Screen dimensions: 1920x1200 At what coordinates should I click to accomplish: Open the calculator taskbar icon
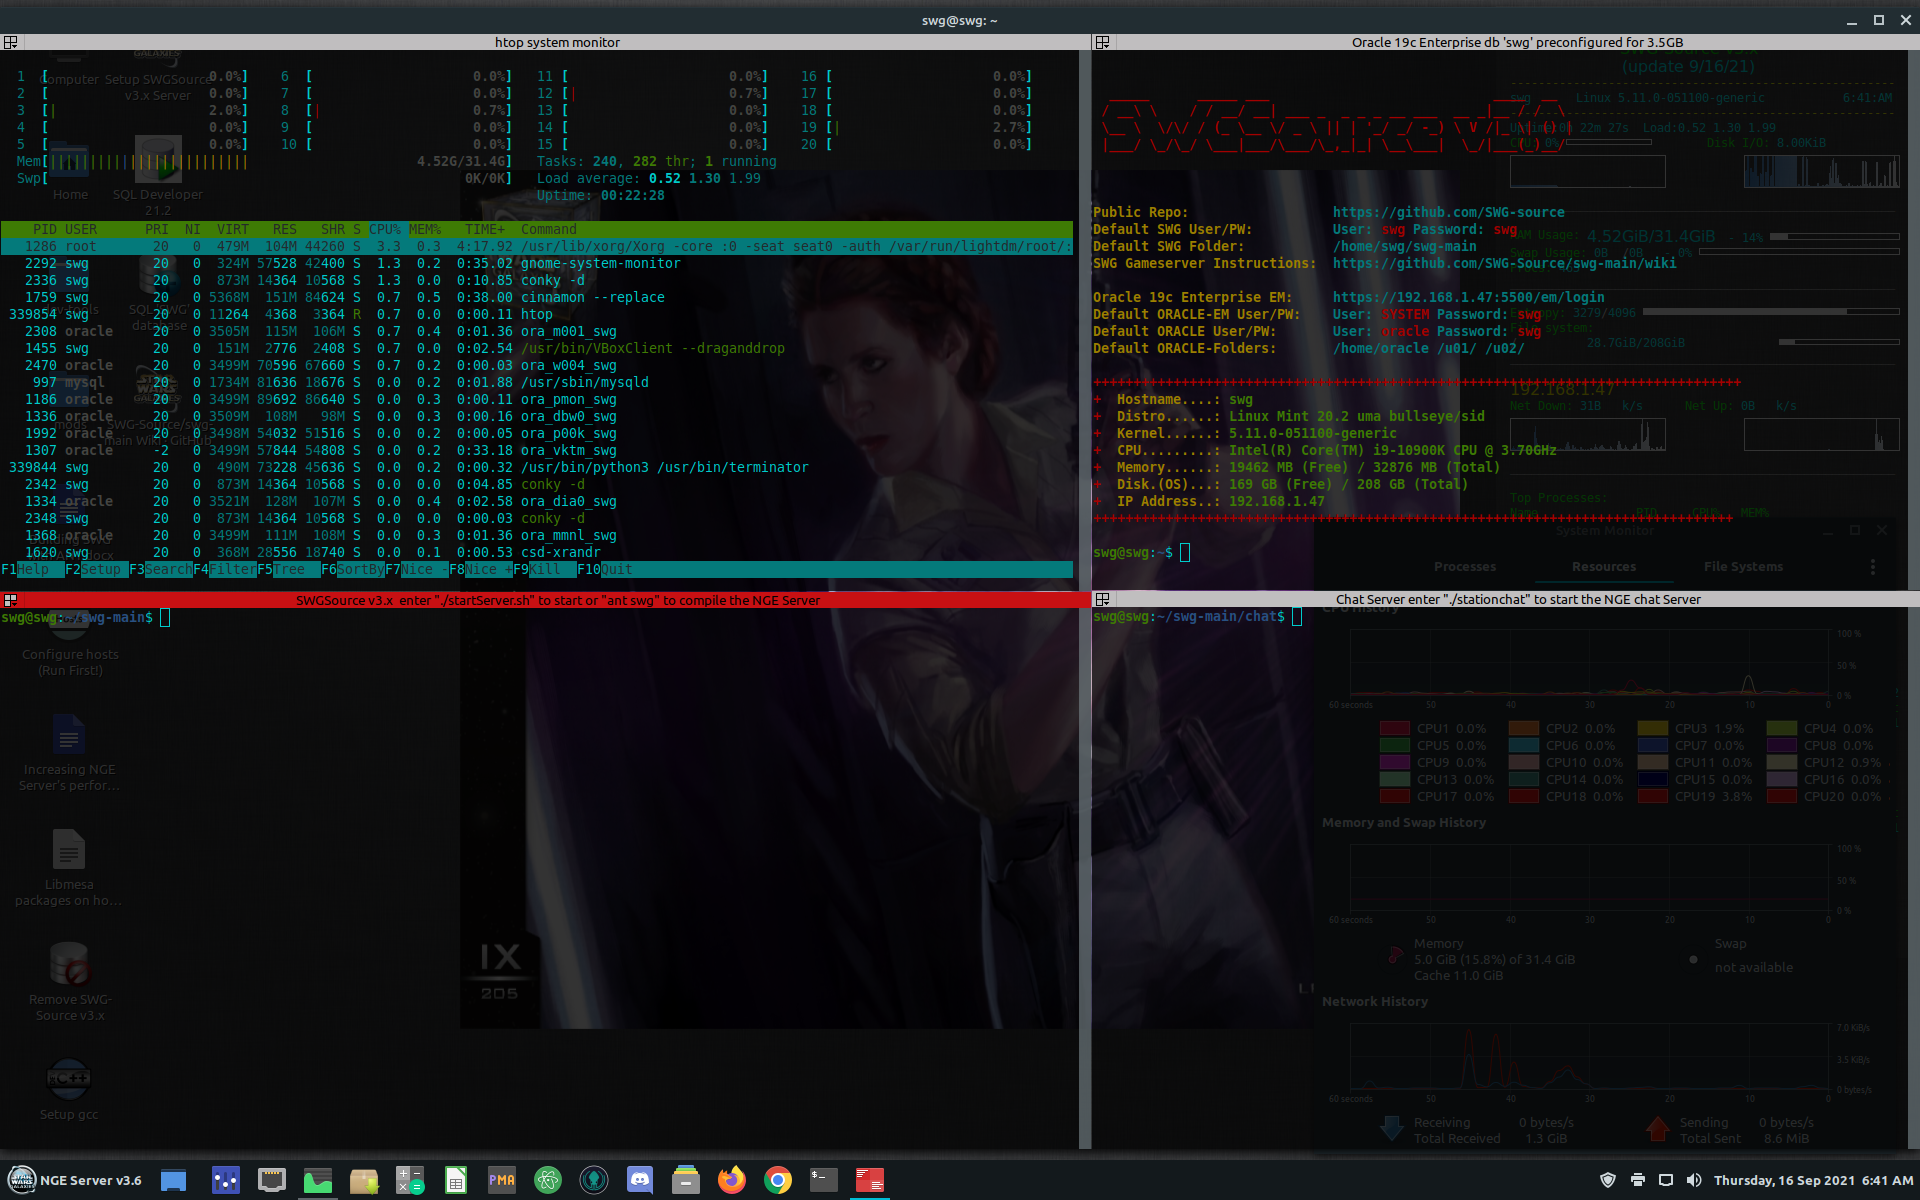(x=410, y=1180)
